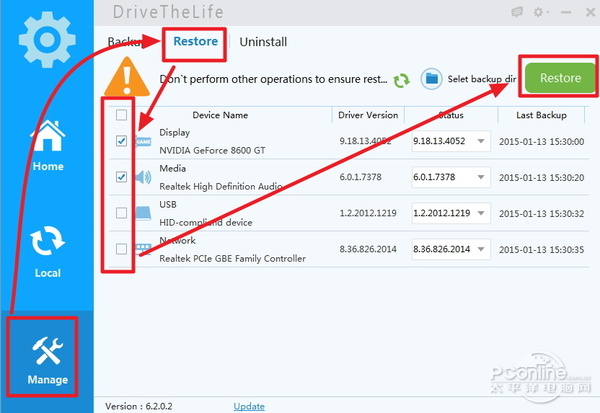Uncheck the NVIDIA GeForce 8600 GT checkbox
The height and width of the screenshot is (413, 600).
pyautogui.click(x=121, y=141)
